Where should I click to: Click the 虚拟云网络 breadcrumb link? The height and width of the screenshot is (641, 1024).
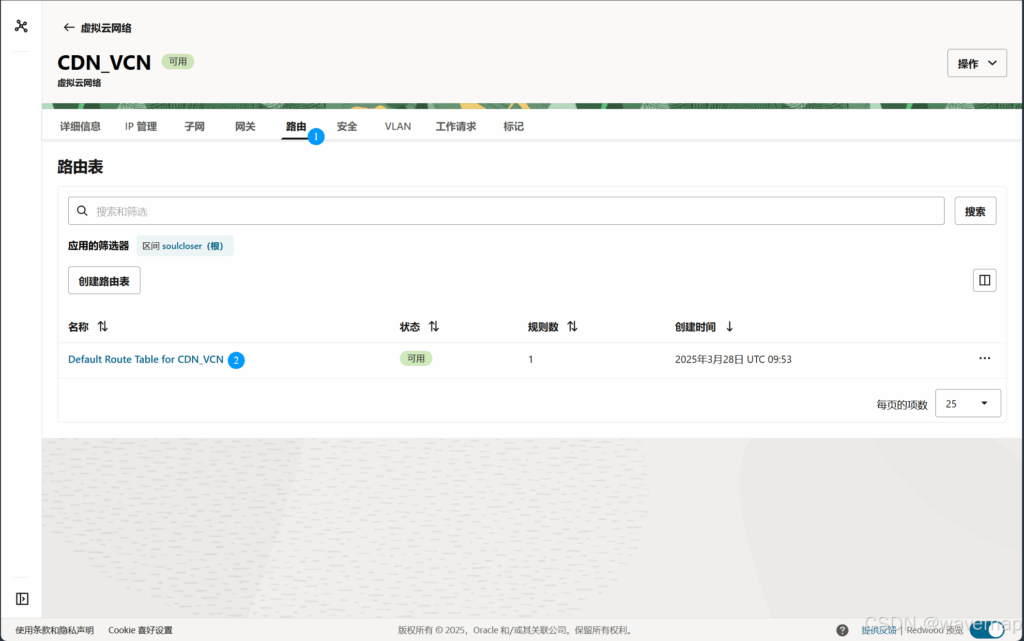click(106, 28)
